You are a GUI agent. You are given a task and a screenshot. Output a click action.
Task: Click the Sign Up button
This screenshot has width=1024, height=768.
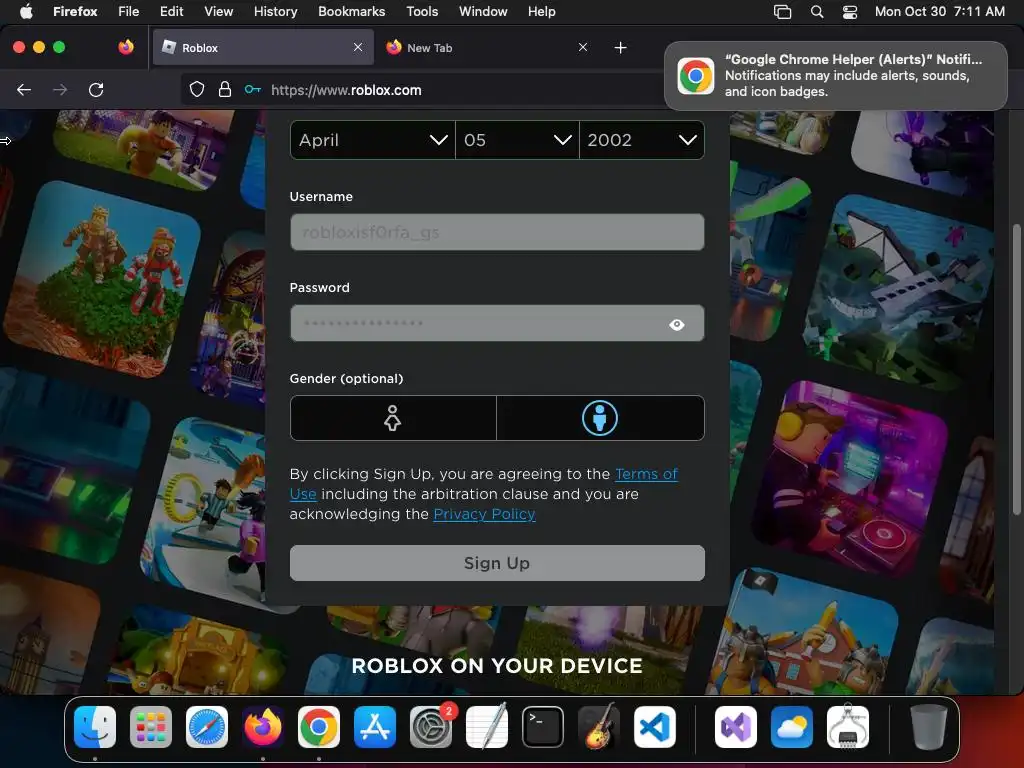click(x=497, y=563)
